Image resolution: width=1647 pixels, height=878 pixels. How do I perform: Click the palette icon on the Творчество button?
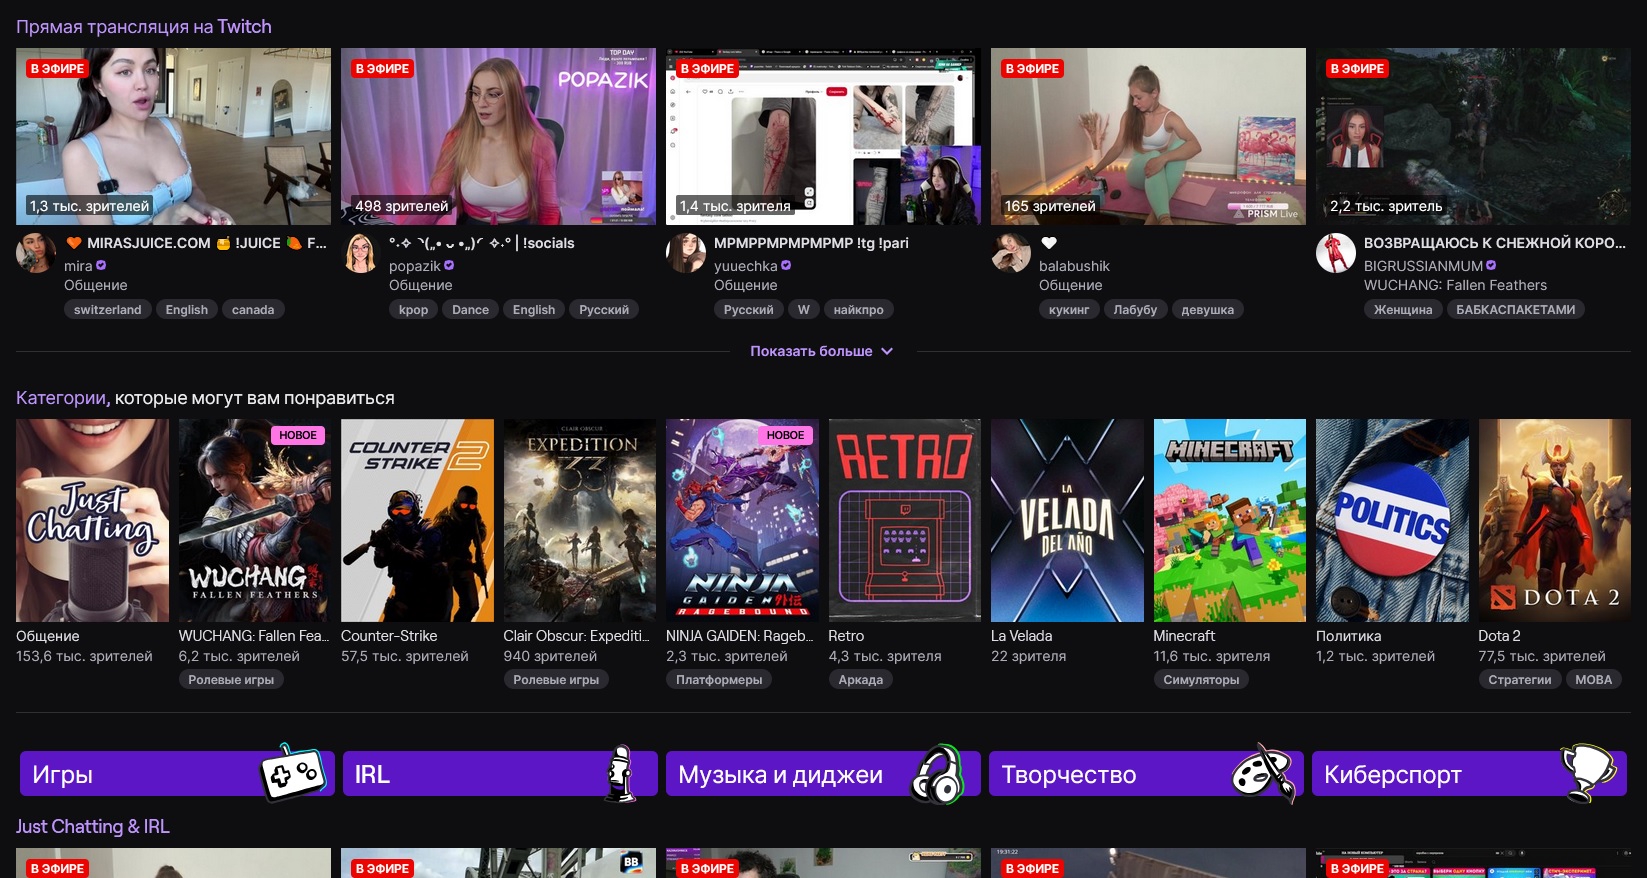(1263, 773)
